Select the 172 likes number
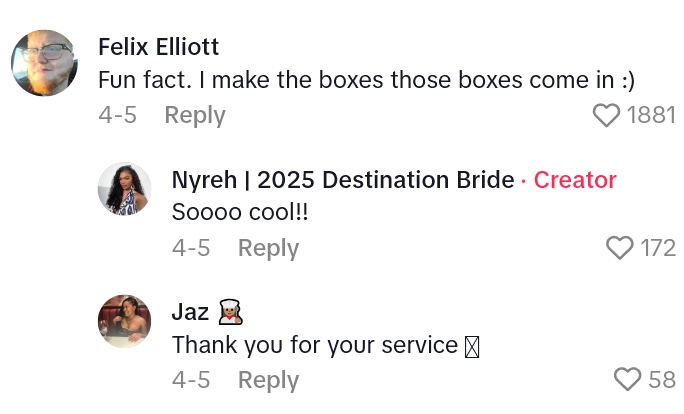Image resolution: width=684 pixels, height=414 pixels. click(x=658, y=248)
